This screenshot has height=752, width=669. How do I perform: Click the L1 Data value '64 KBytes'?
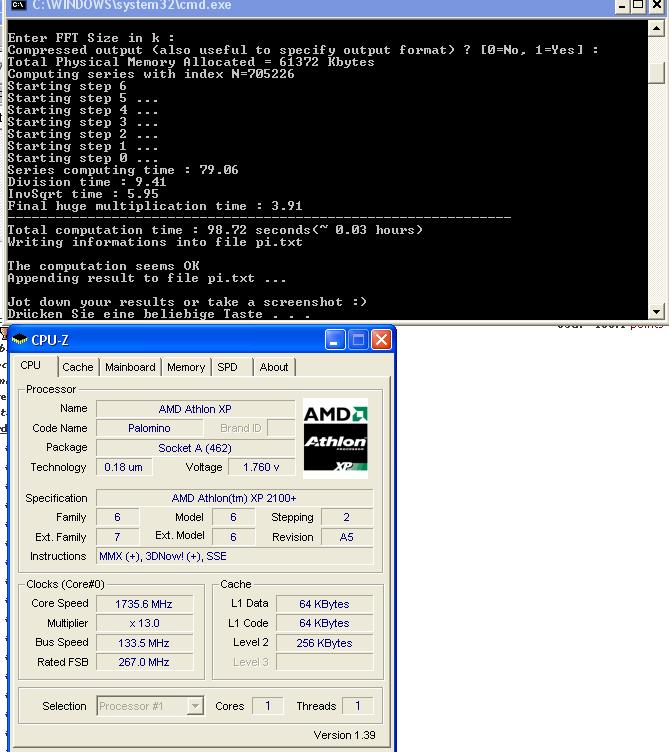324,604
